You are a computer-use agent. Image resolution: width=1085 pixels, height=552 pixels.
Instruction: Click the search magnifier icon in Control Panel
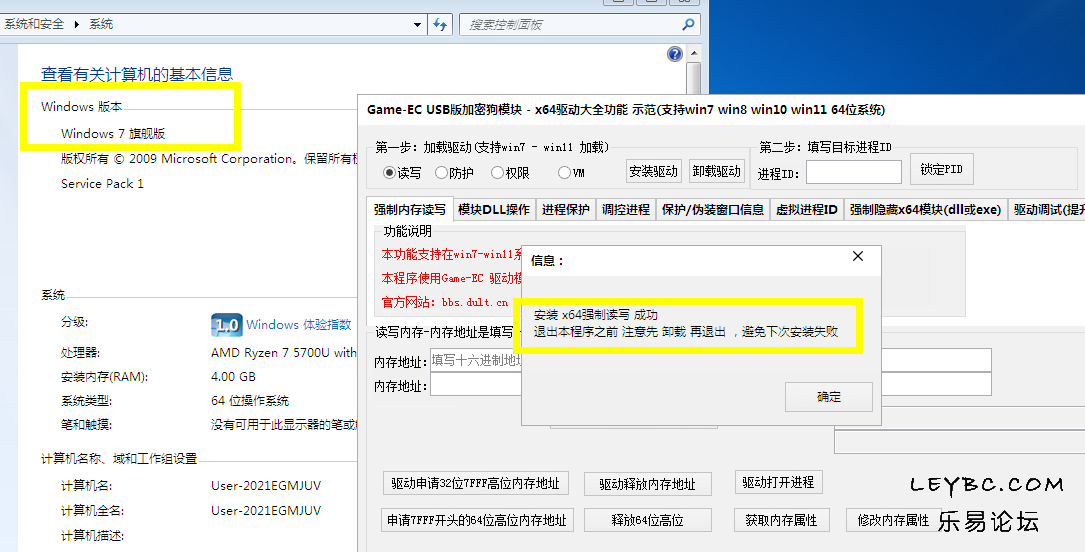[x=688, y=25]
